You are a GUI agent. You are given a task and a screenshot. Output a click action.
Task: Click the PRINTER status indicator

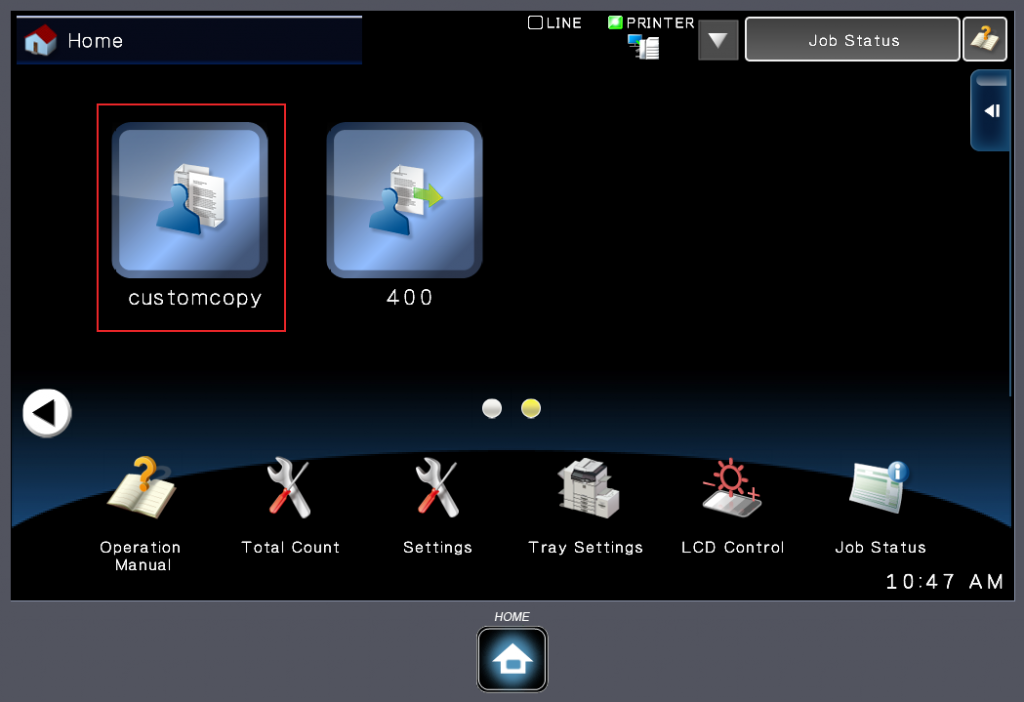pos(651,23)
